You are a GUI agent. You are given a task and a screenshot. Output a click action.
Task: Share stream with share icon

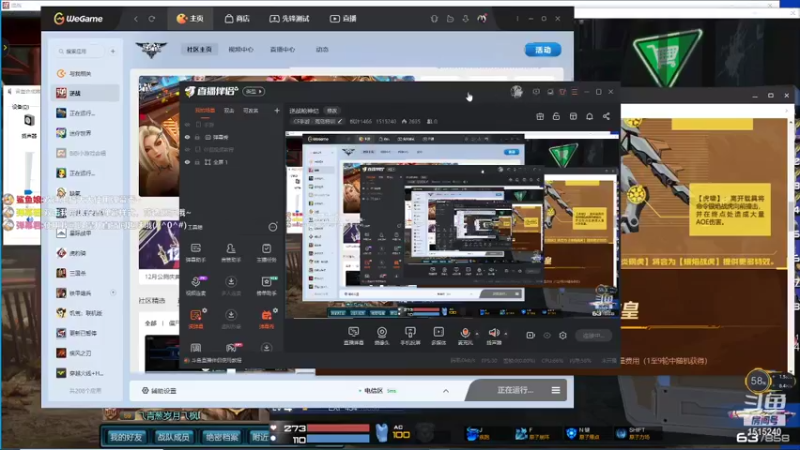click(606, 116)
